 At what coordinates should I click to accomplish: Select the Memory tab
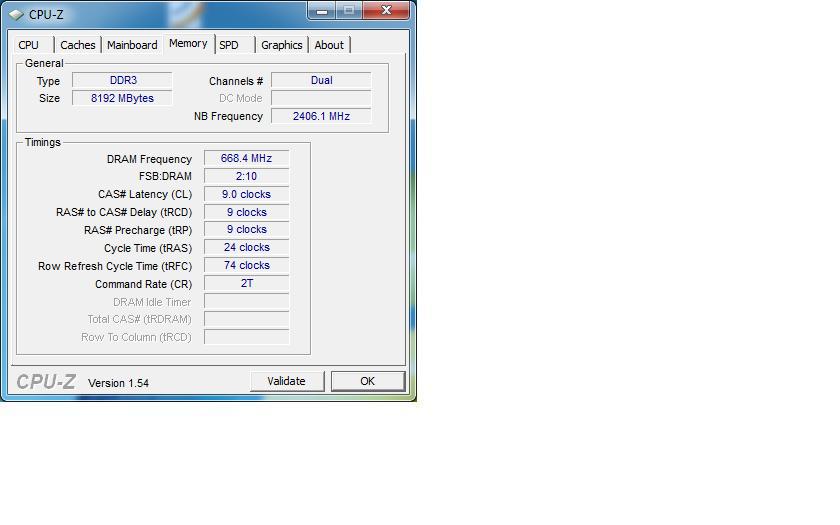point(188,43)
